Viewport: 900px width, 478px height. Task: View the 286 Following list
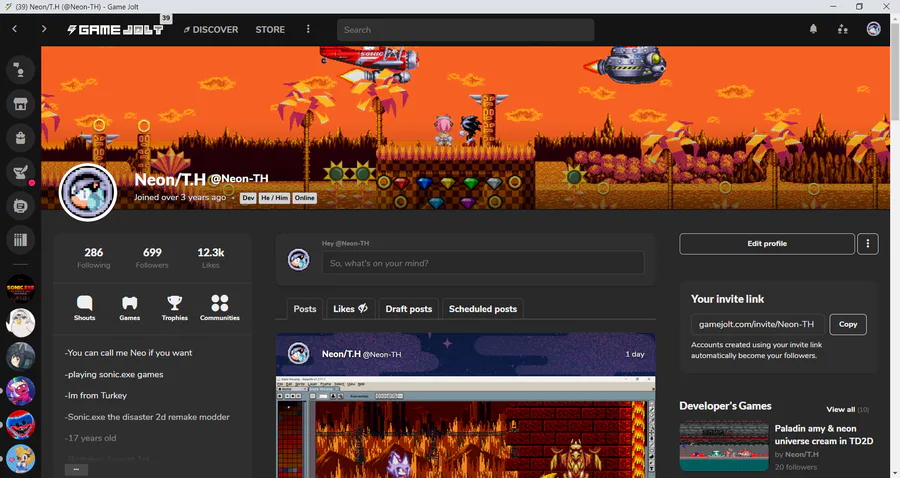[94, 258]
